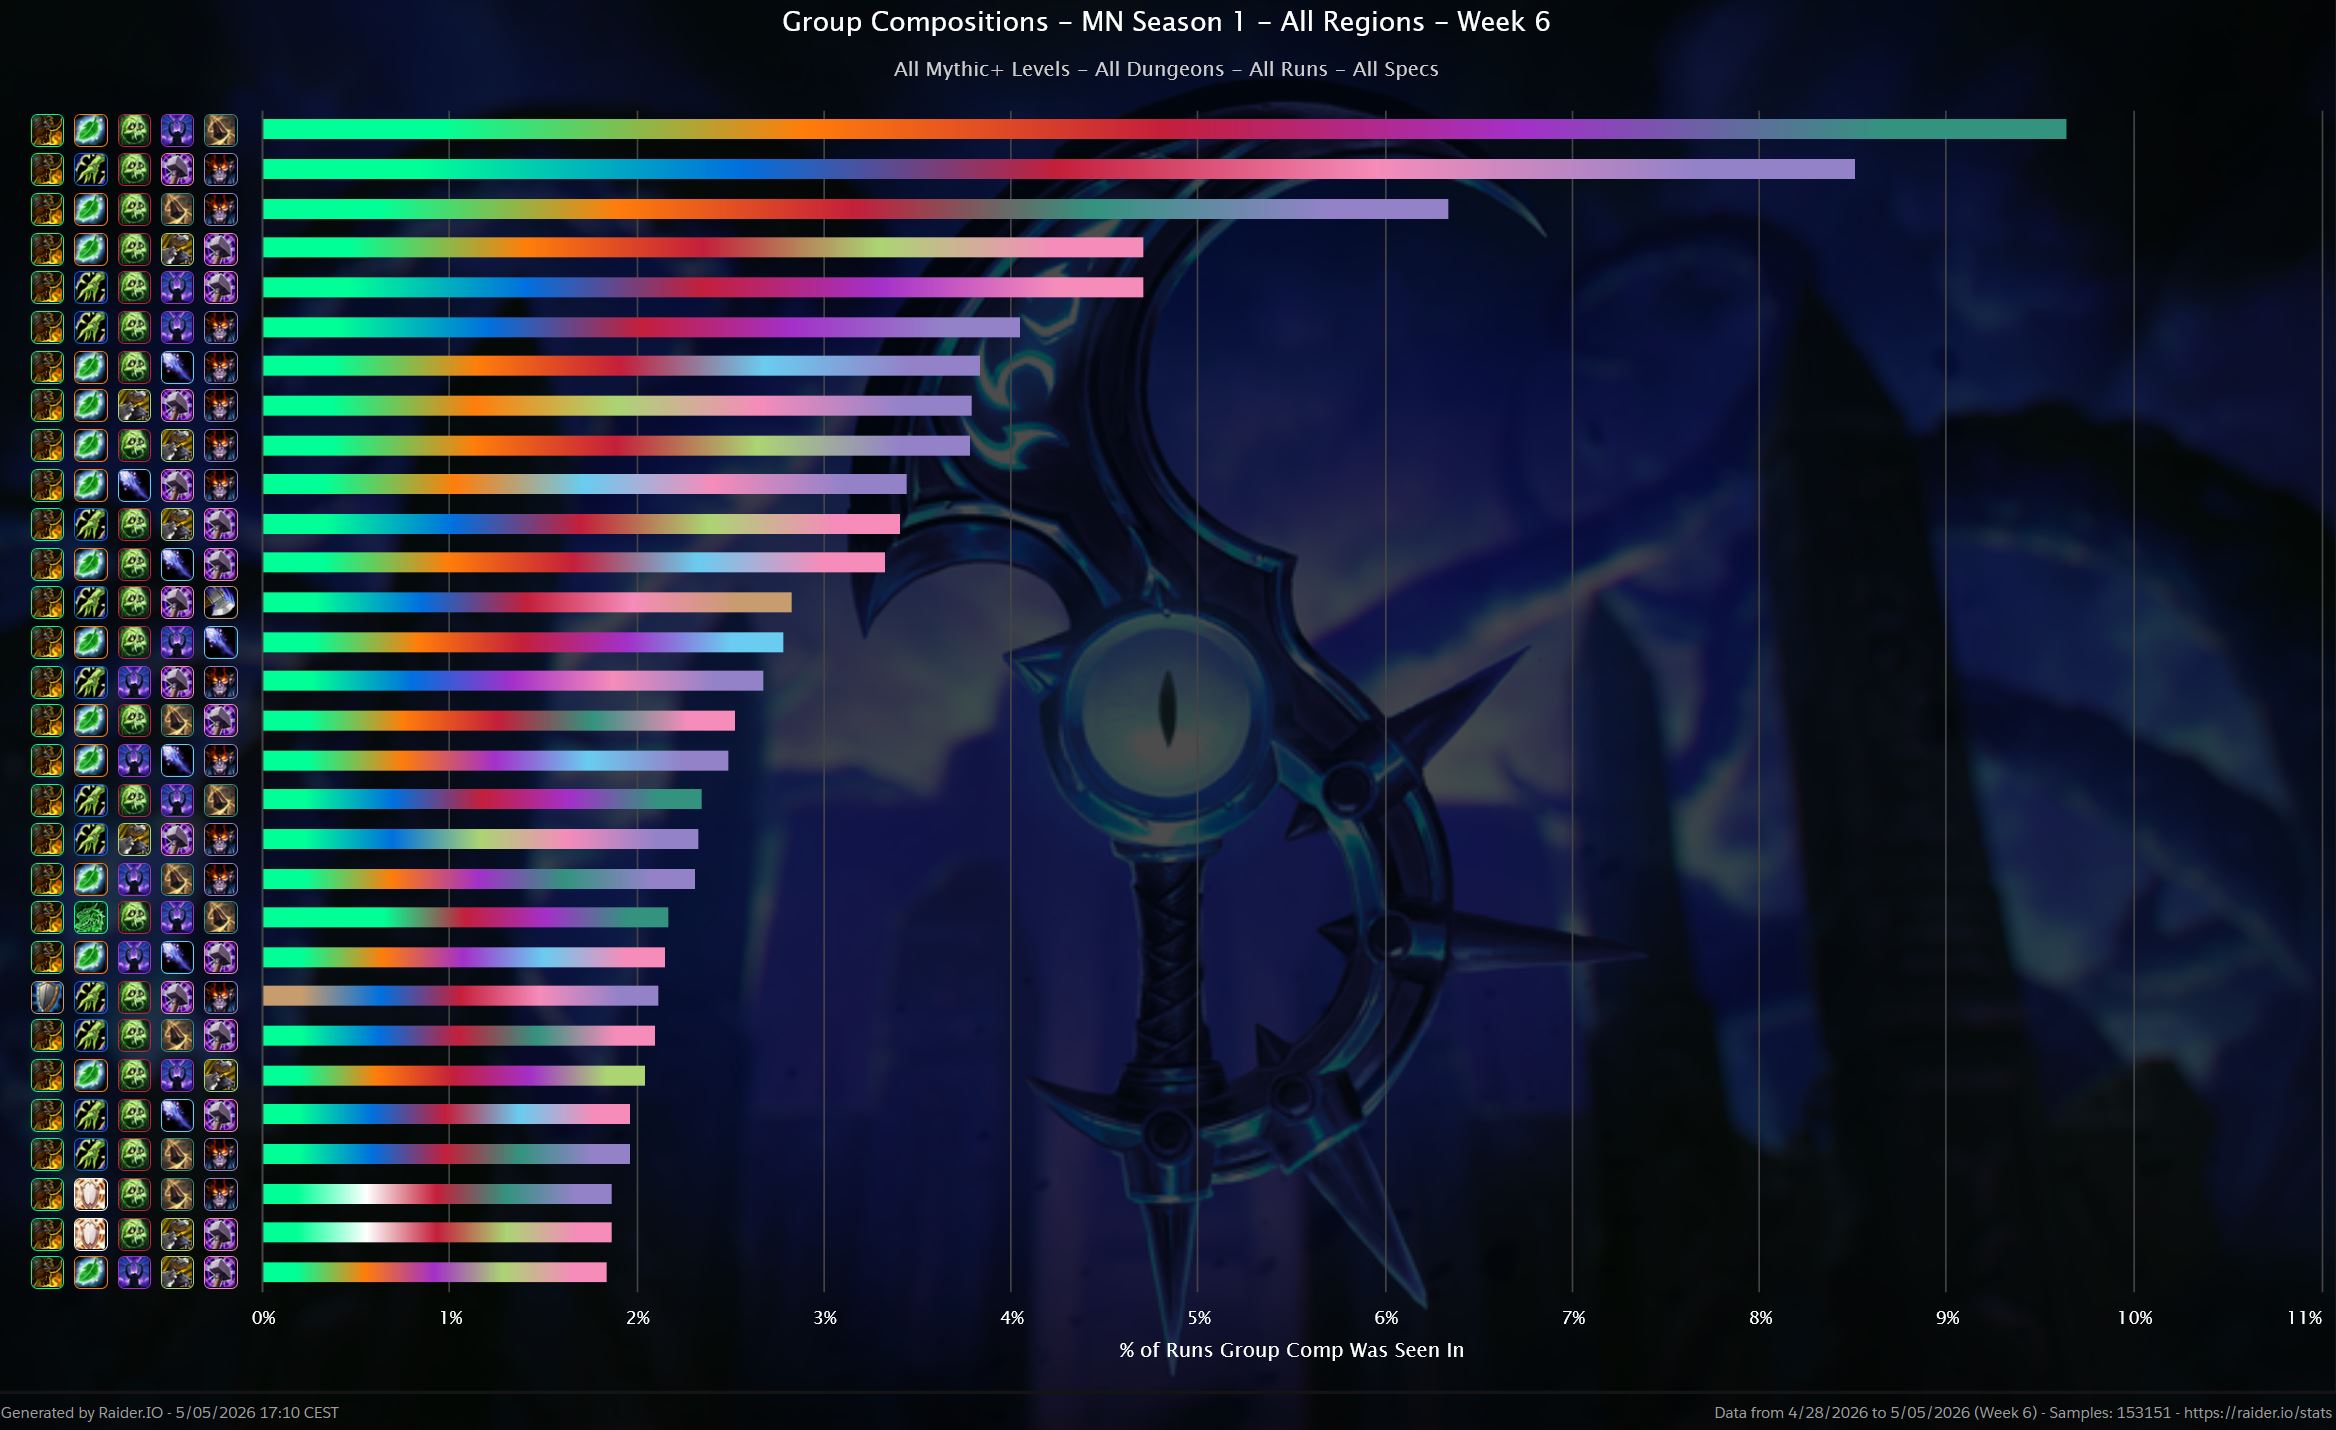This screenshot has height=1430, width=2336.
Task: Click the '9%' axis tick label
Action: [x=1947, y=1318]
